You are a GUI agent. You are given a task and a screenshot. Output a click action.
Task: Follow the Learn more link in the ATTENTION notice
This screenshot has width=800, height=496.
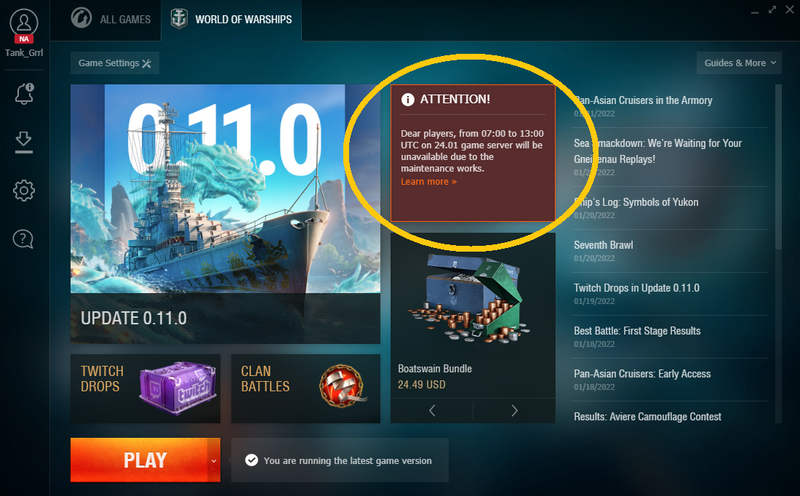pyautogui.click(x=429, y=182)
